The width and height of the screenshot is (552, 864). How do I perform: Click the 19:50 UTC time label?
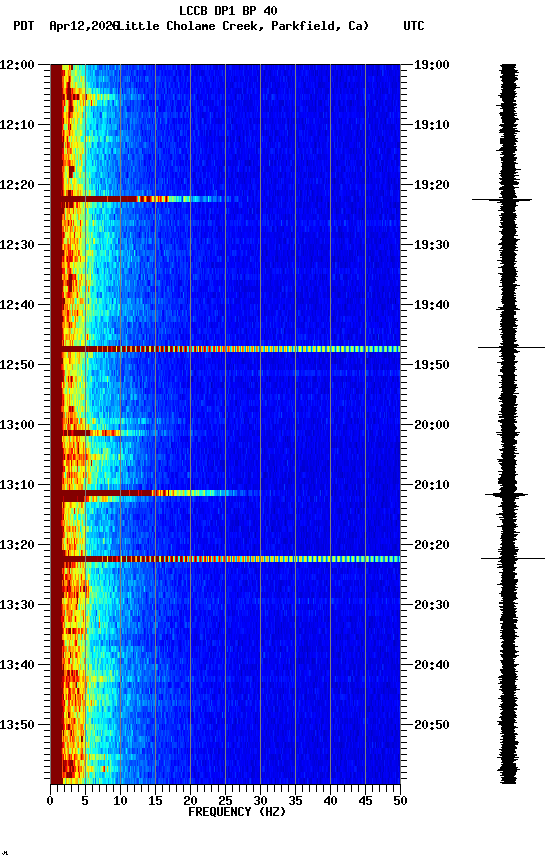(x=432, y=365)
